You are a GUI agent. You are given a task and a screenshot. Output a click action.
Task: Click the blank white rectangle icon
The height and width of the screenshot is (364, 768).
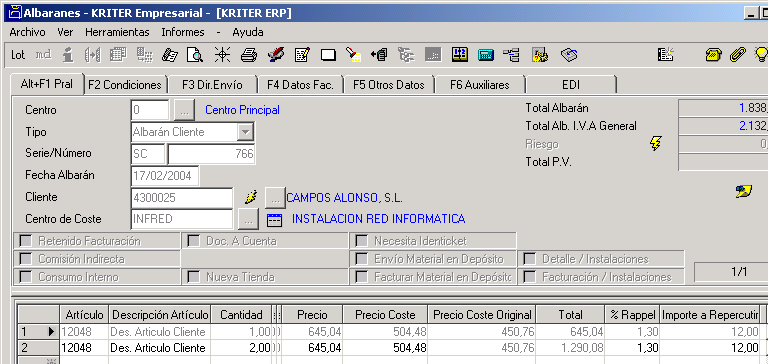click(328, 55)
